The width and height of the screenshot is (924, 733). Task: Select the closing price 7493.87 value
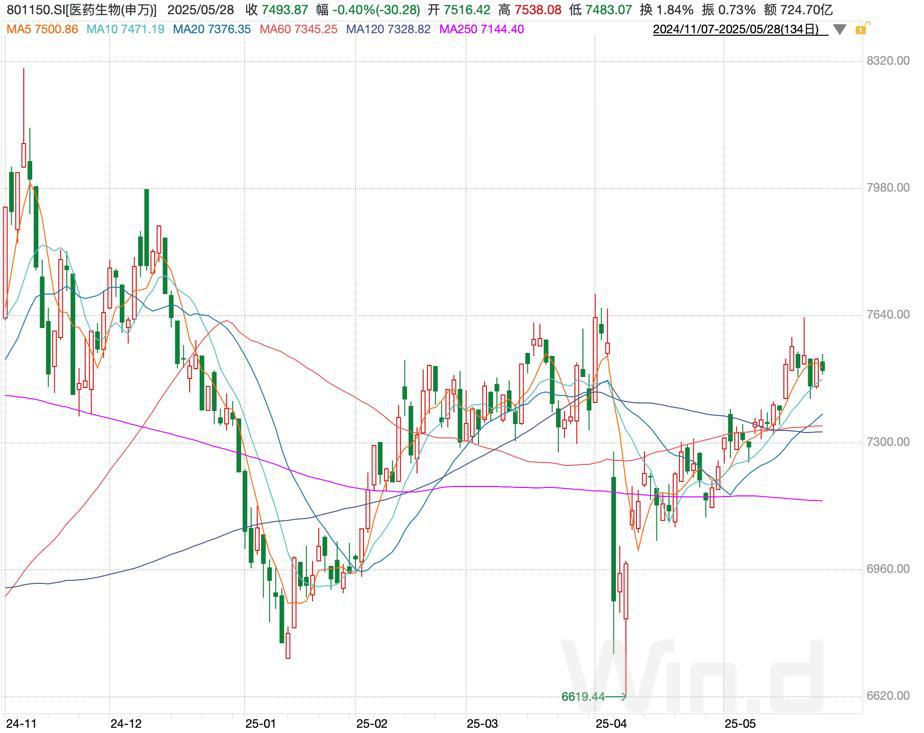(x=285, y=10)
